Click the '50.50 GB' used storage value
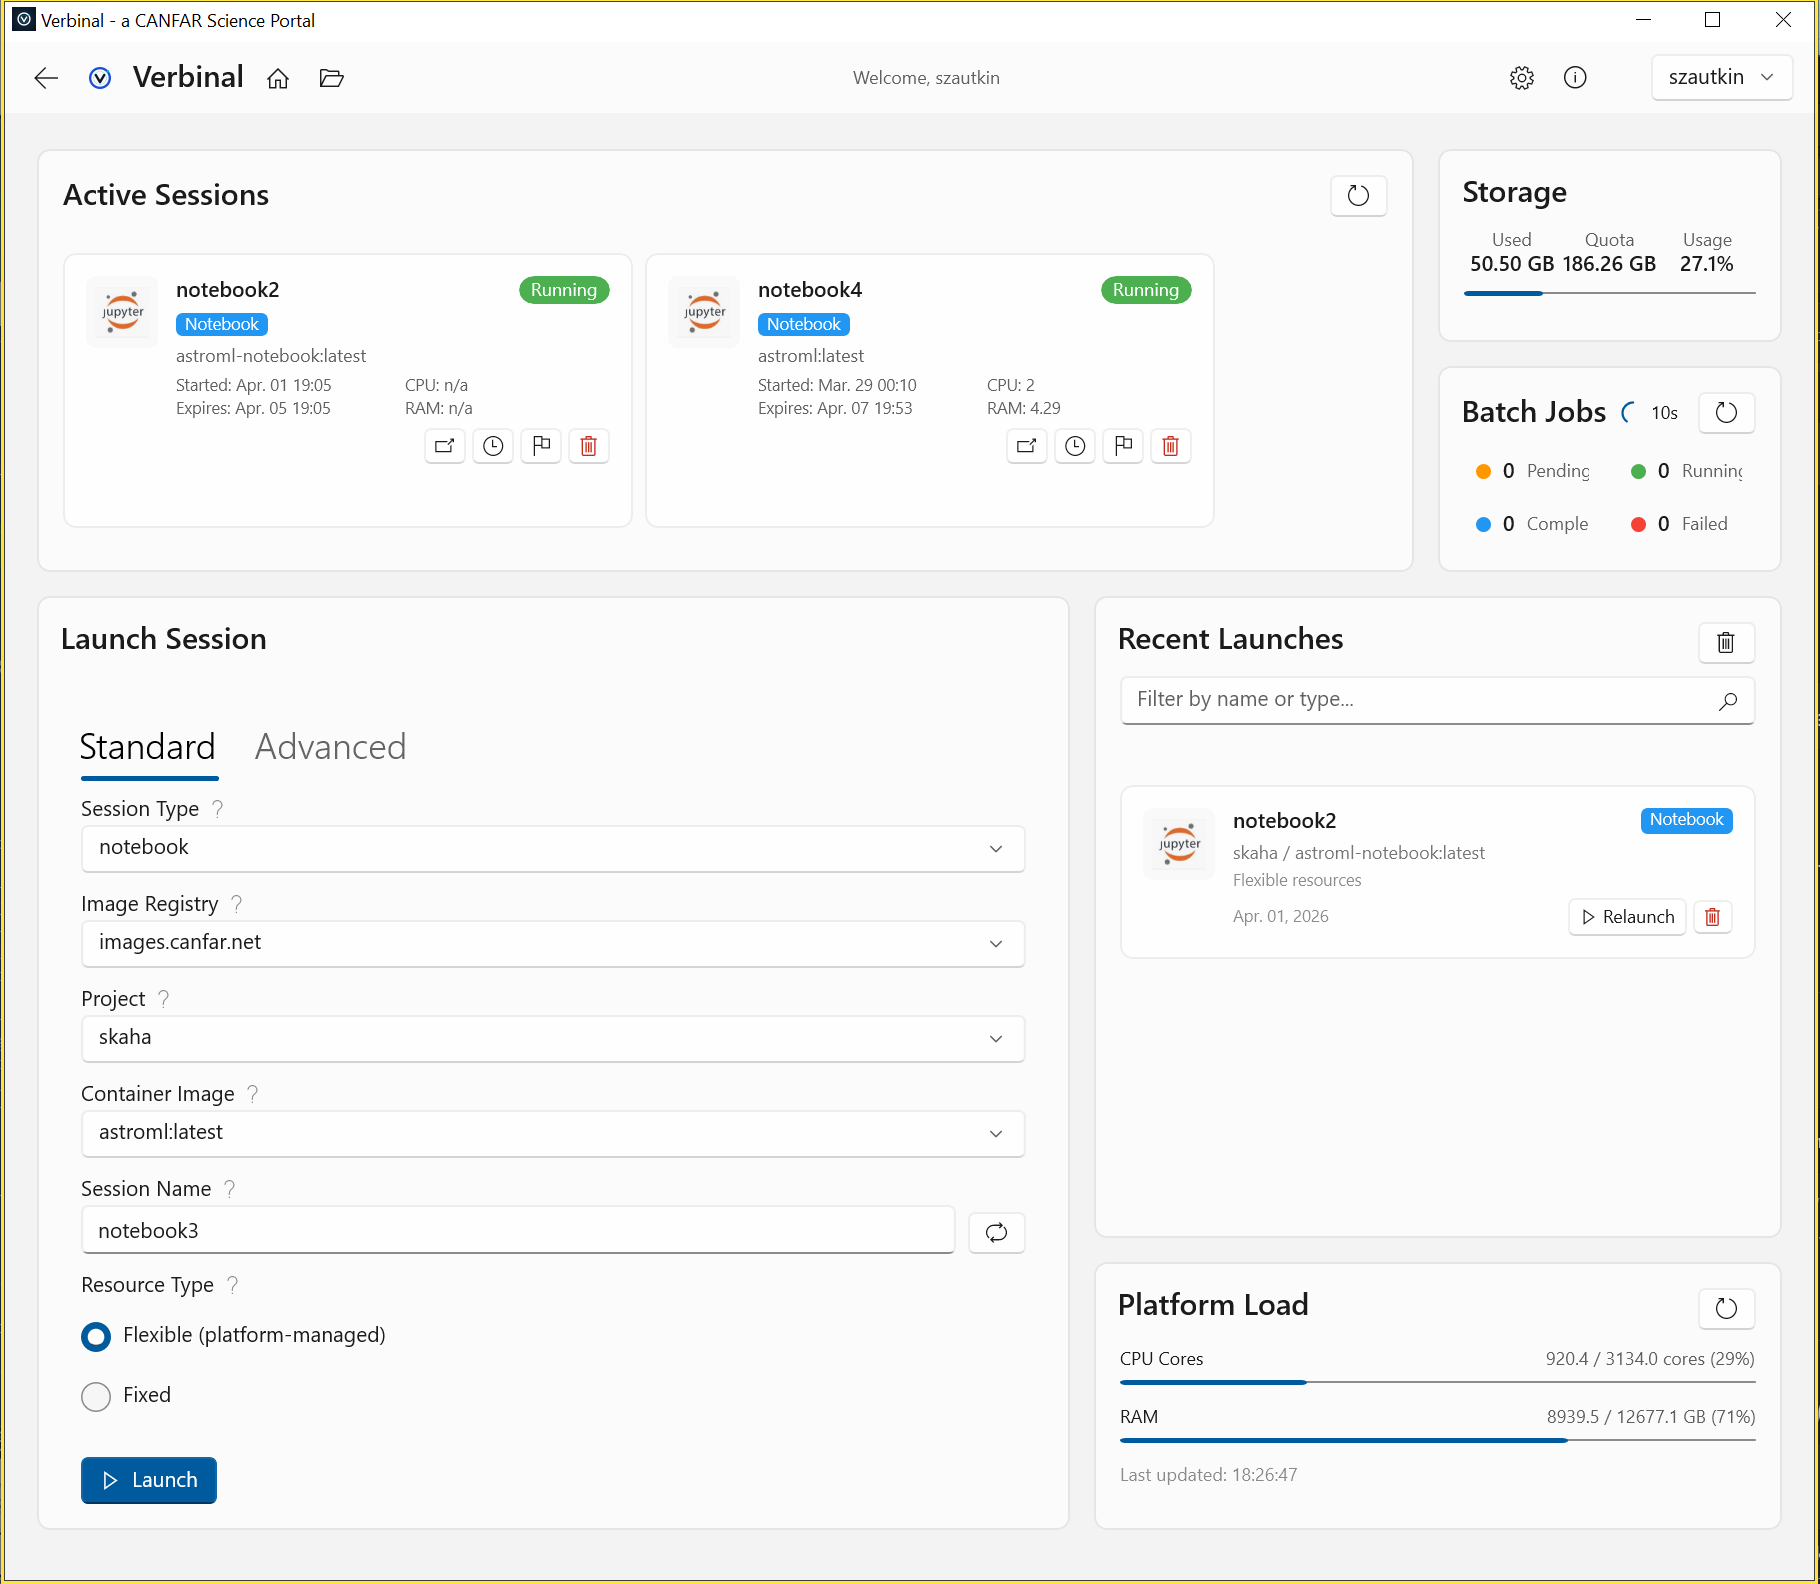 click(1512, 264)
